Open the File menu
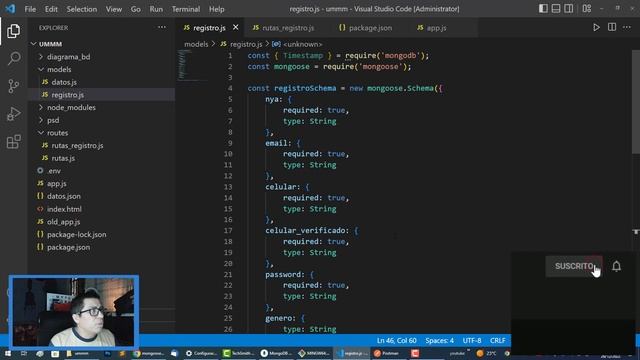 [x=30, y=9]
